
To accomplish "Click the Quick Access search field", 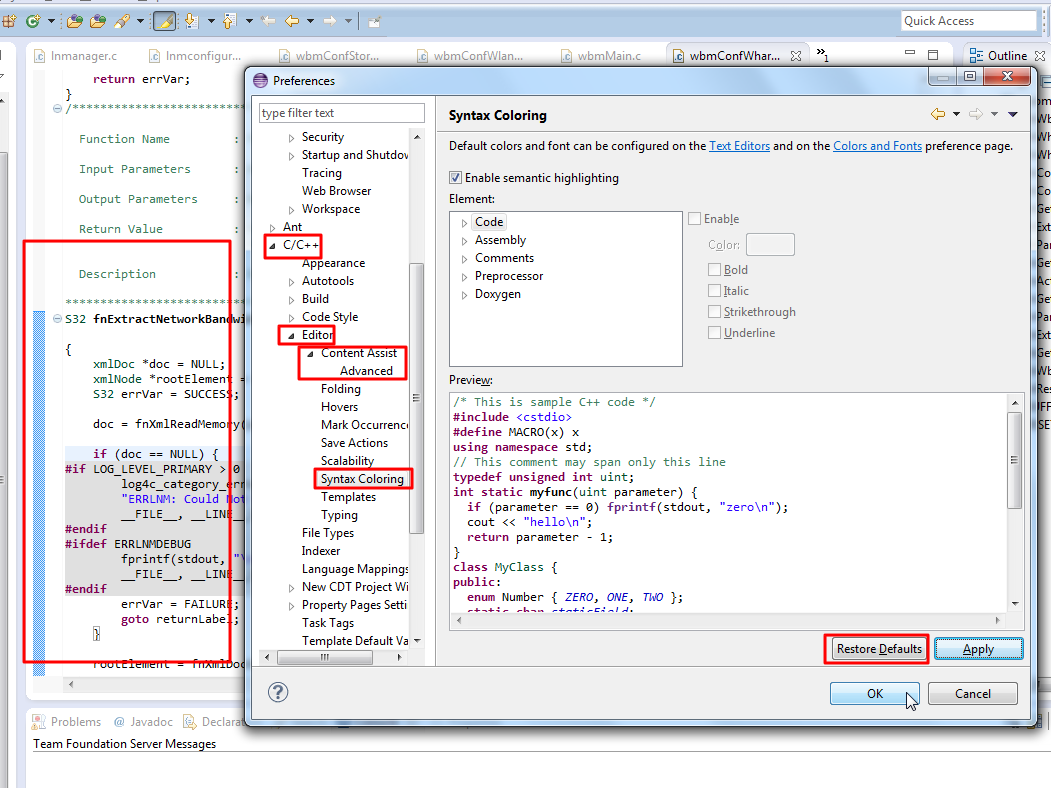I will pos(969,21).
